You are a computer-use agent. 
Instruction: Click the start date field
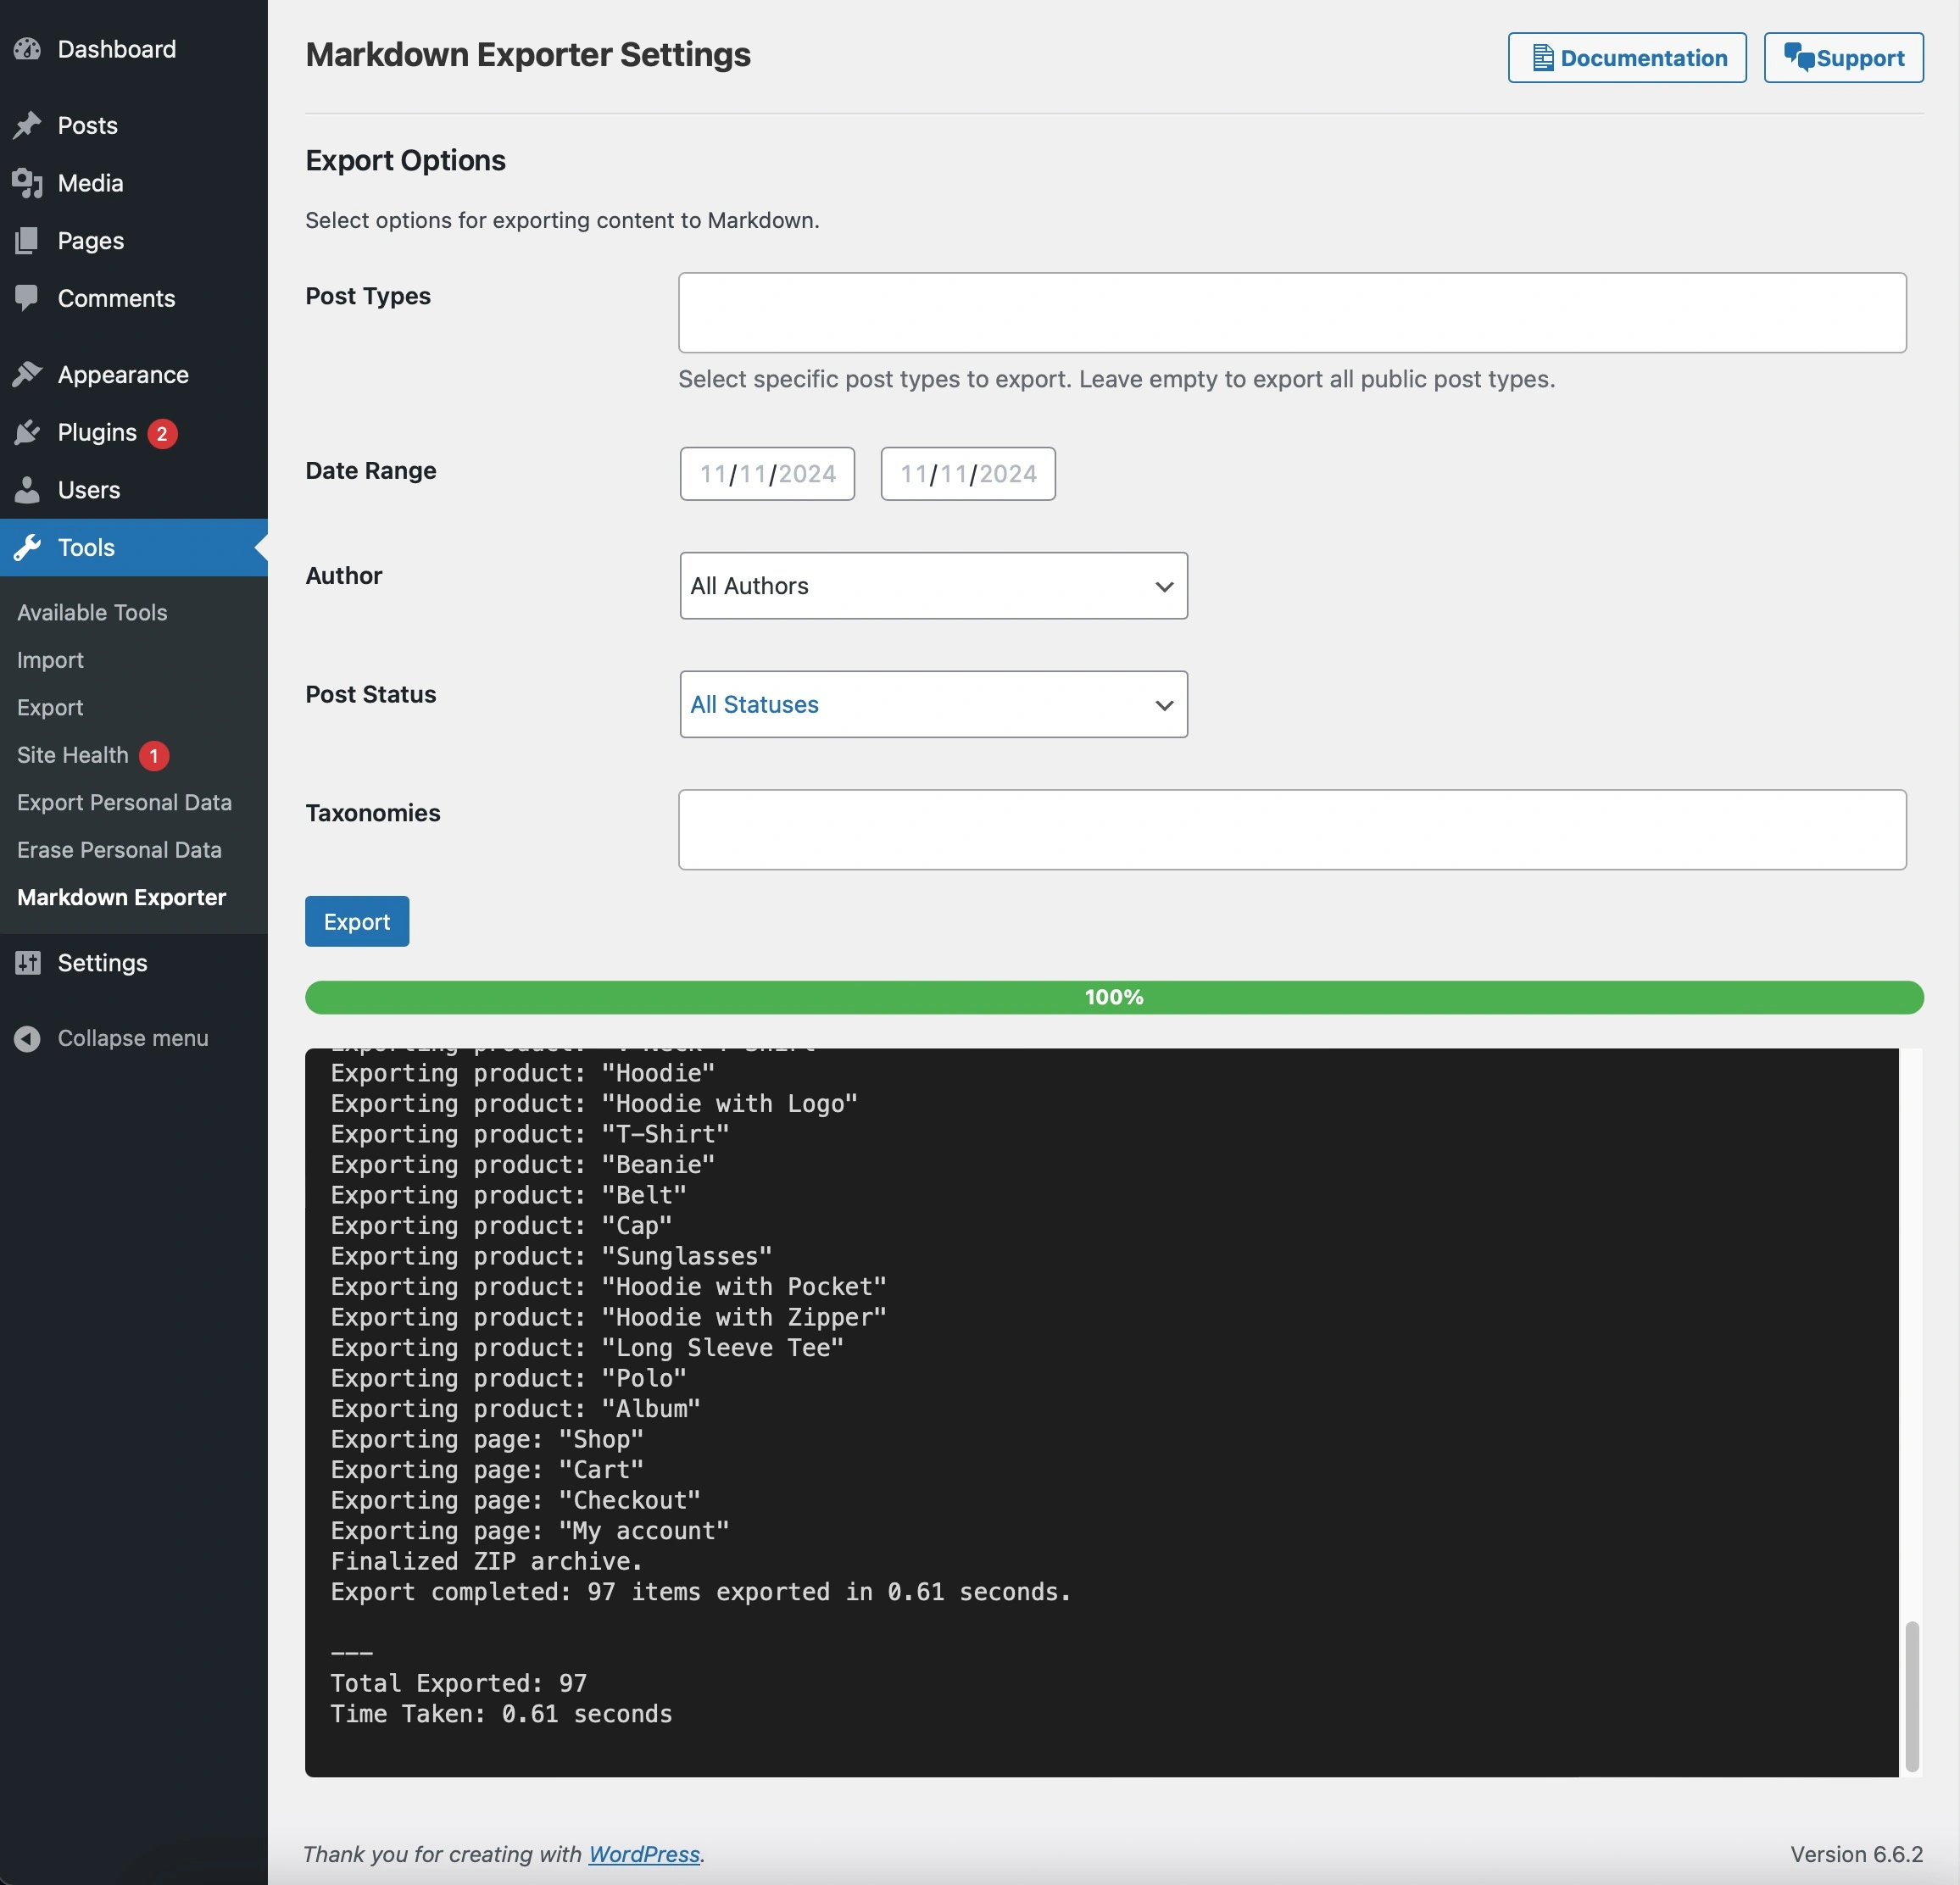click(767, 474)
